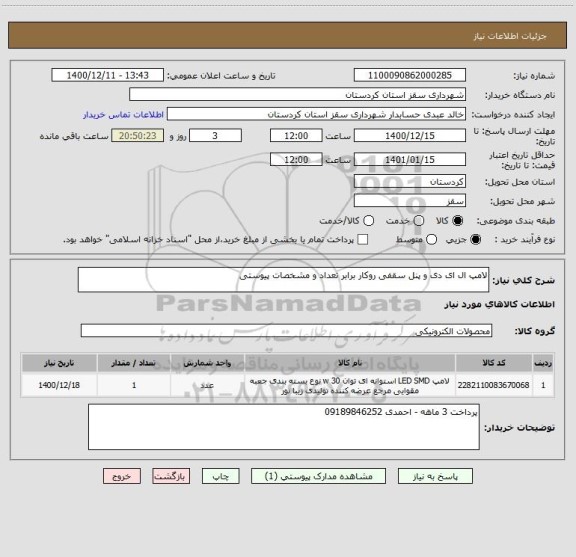Select the جزیی purchase type radio
The height and width of the screenshot is (557, 576).
click(476, 240)
